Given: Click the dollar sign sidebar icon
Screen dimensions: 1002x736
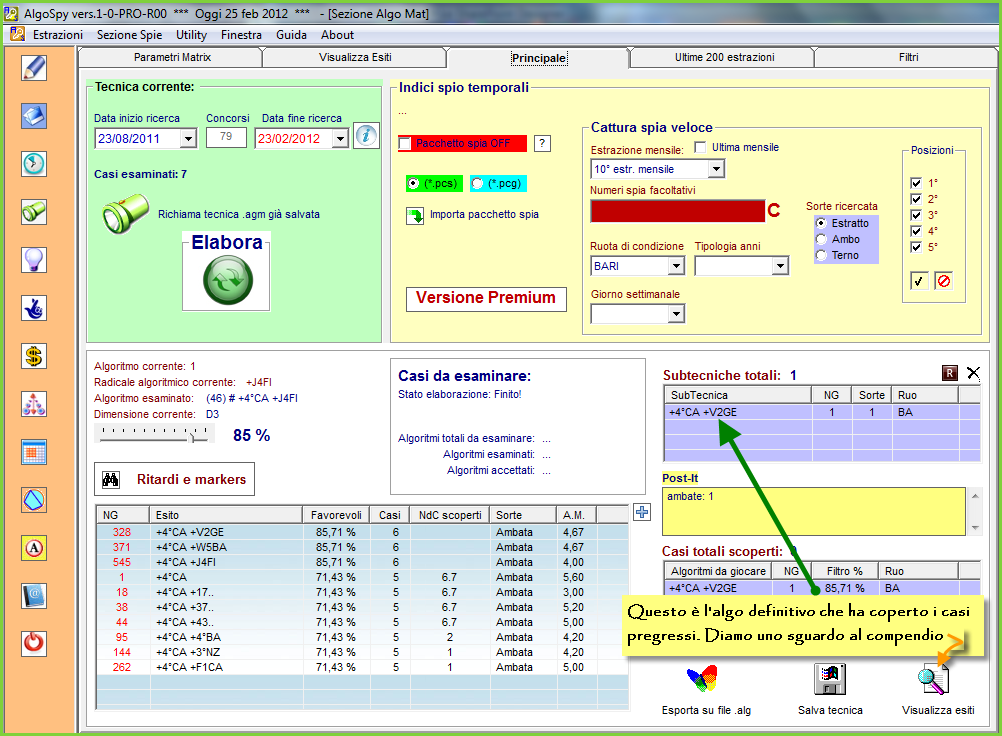Looking at the screenshot, I should (x=34, y=356).
